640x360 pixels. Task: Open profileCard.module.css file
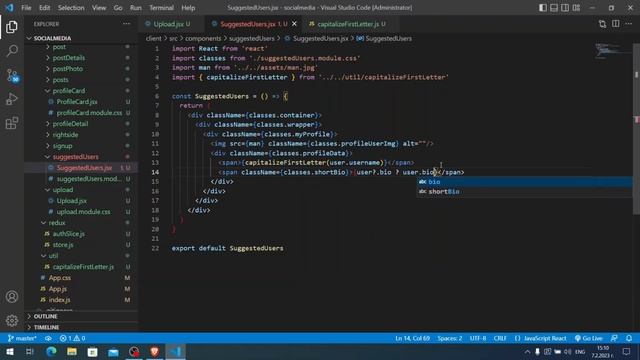[89, 113]
